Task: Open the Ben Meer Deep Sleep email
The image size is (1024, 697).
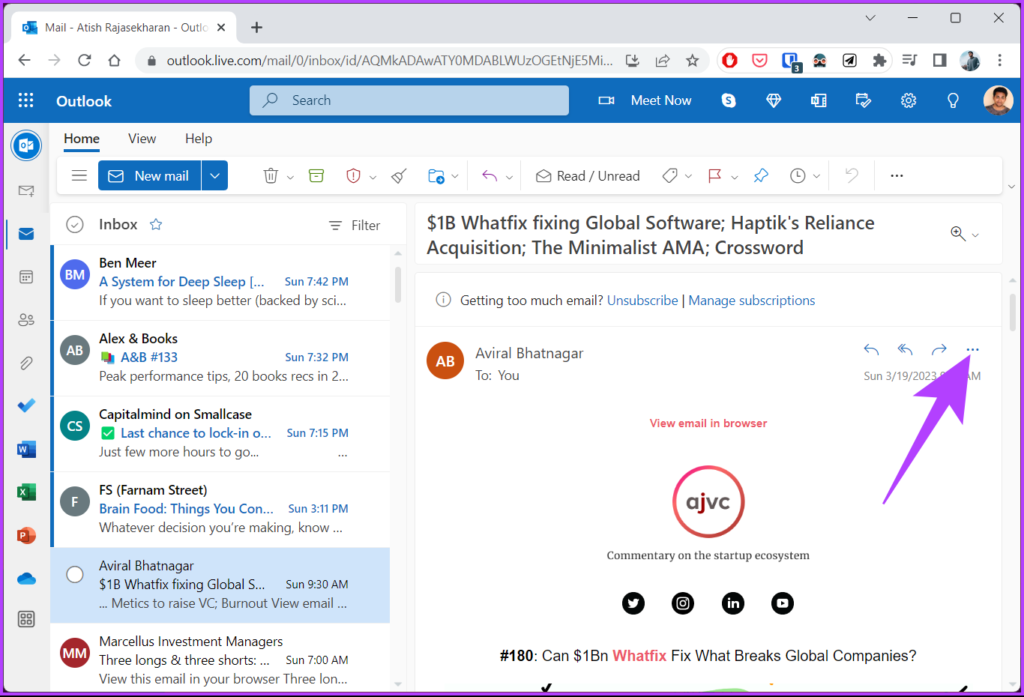Action: tap(221, 282)
